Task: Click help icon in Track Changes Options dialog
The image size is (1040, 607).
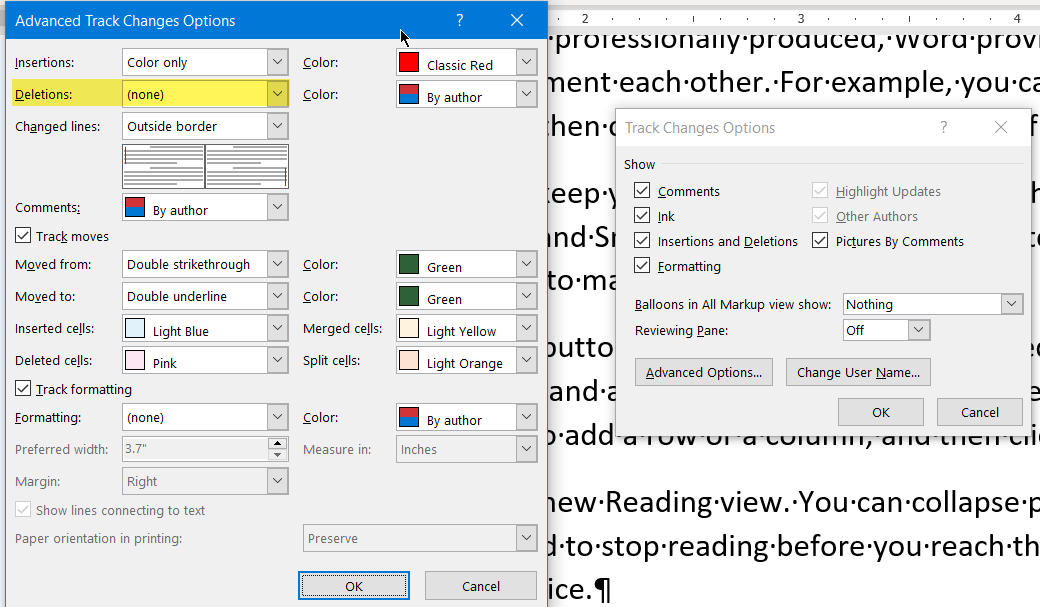Action: (944, 127)
